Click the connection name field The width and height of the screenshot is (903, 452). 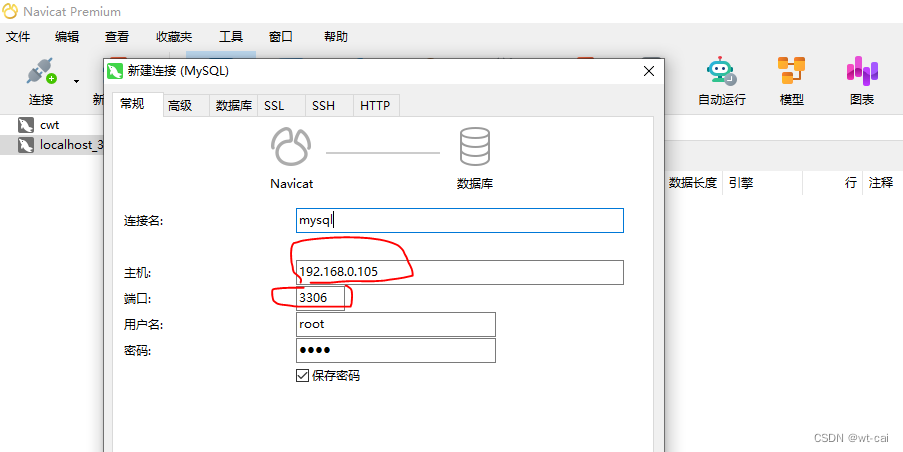click(x=460, y=221)
